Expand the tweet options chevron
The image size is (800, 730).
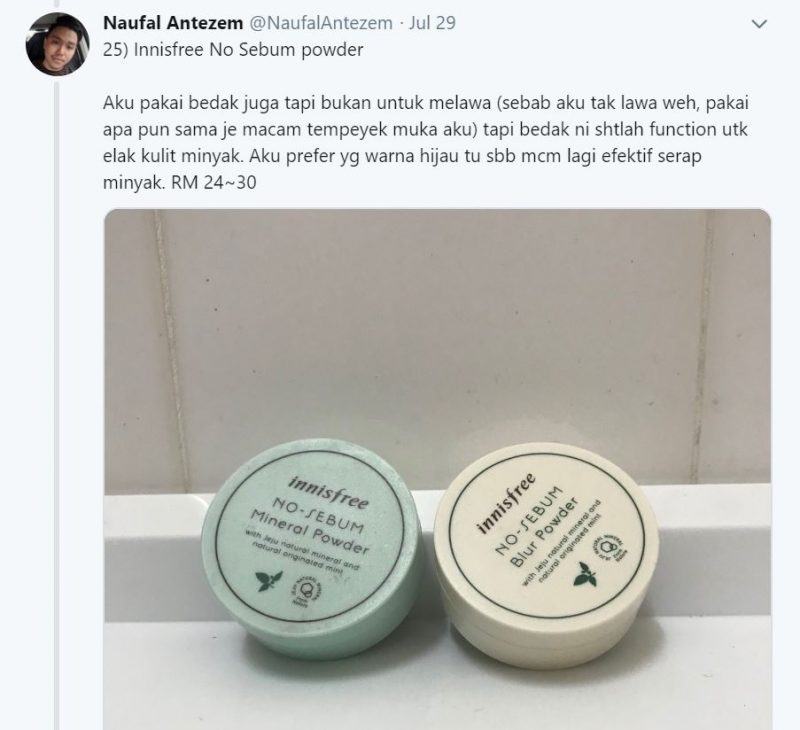[760, 24]
